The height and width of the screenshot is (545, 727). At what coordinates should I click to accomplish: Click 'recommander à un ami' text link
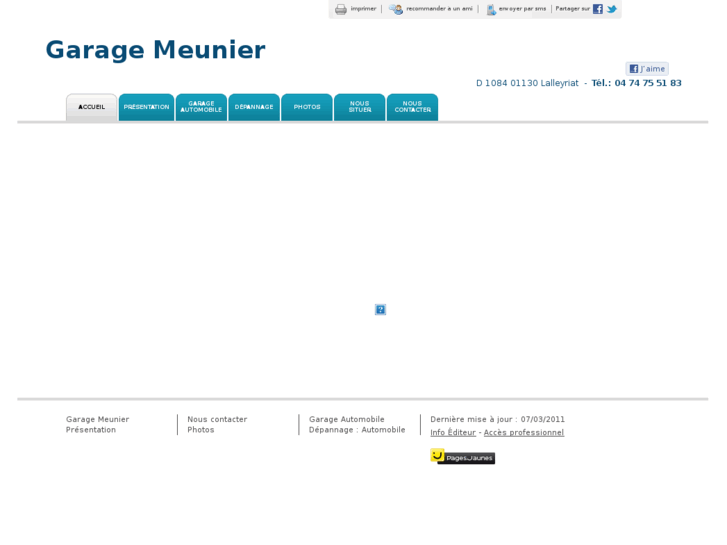tap(439, 9)
